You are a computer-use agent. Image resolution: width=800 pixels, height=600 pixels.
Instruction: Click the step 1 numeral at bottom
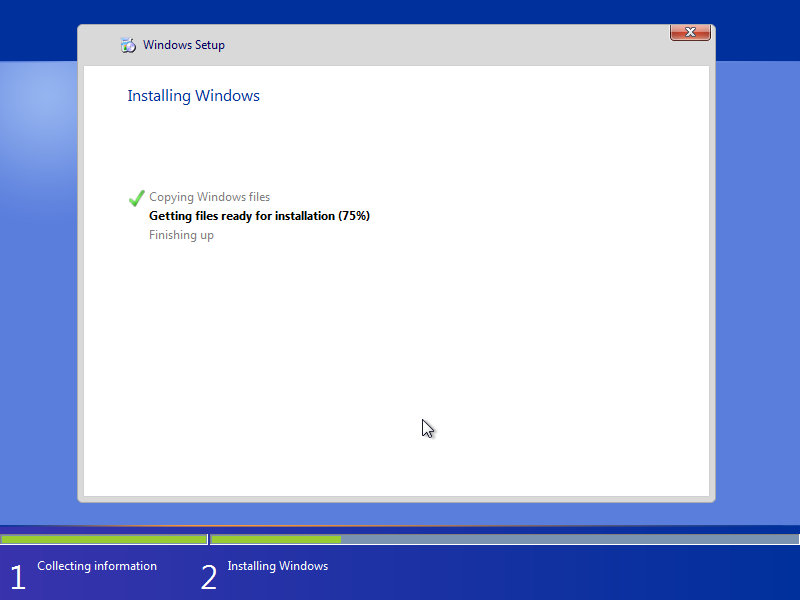click(17, 577)
